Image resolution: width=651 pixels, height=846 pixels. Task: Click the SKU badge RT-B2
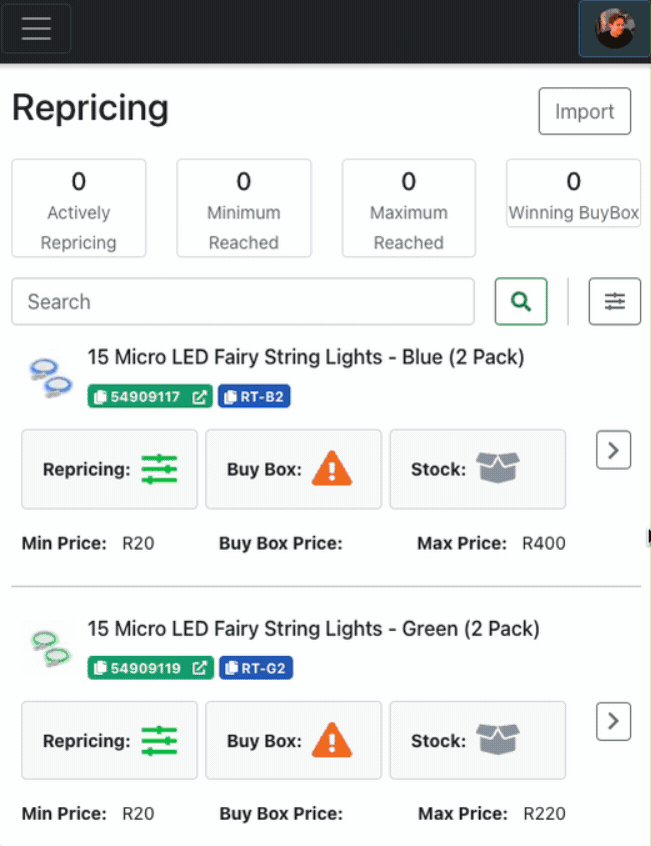coord(254,396)
